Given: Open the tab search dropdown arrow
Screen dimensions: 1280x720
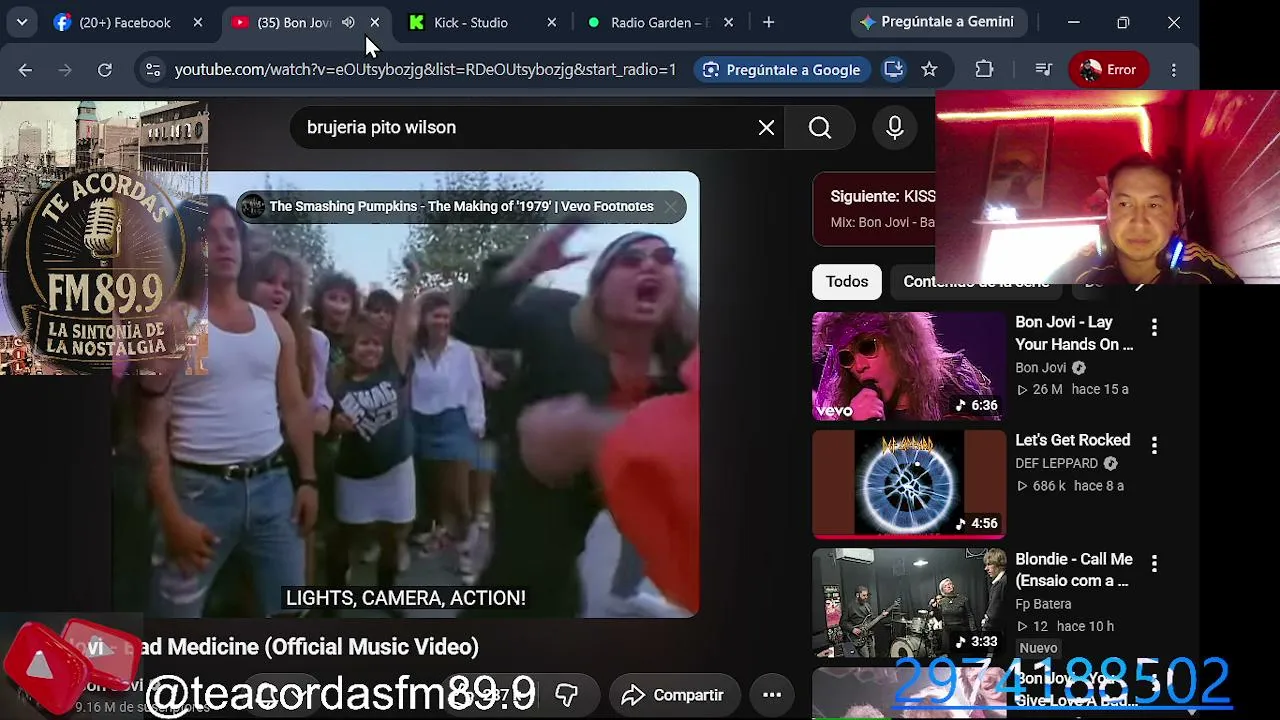Looking at the screenshot, I should pyautogui.click(x=21, y=22).
